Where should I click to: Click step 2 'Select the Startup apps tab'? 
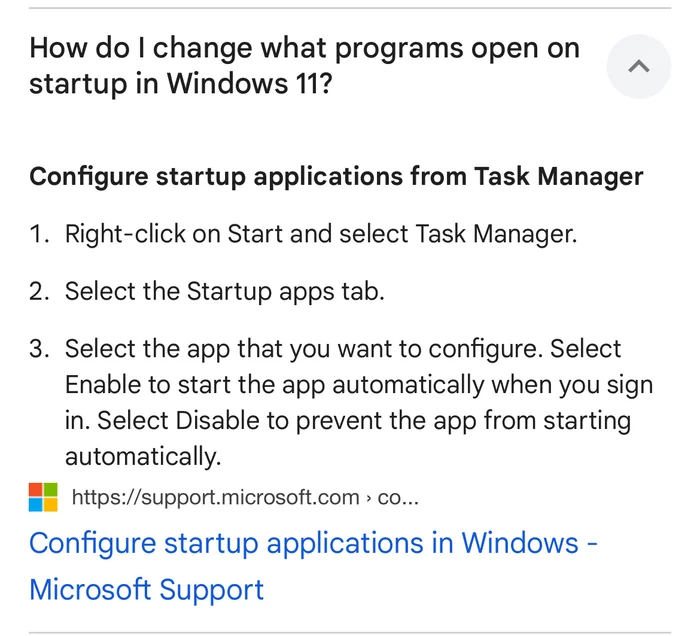224,292
